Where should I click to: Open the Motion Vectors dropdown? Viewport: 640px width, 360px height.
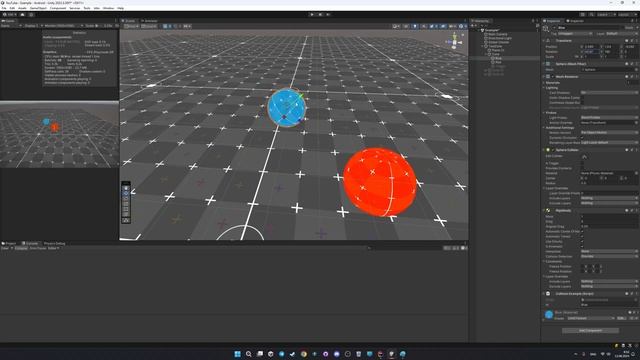point(609,133)
